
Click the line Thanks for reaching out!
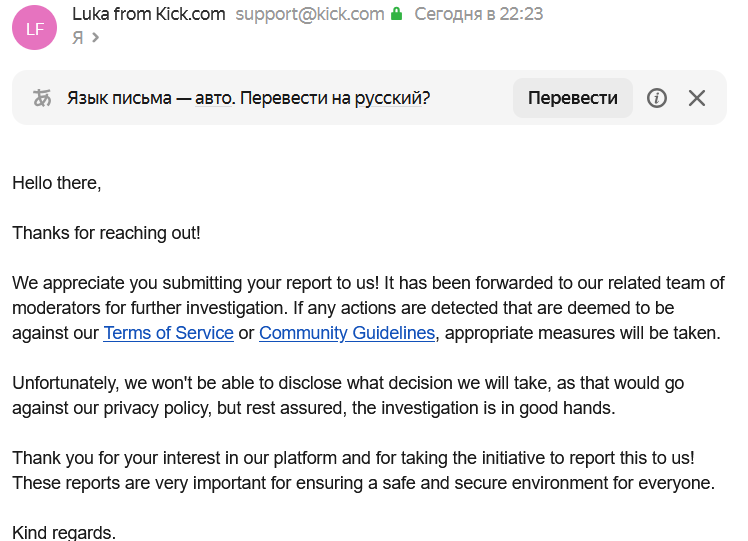[106, 233]
